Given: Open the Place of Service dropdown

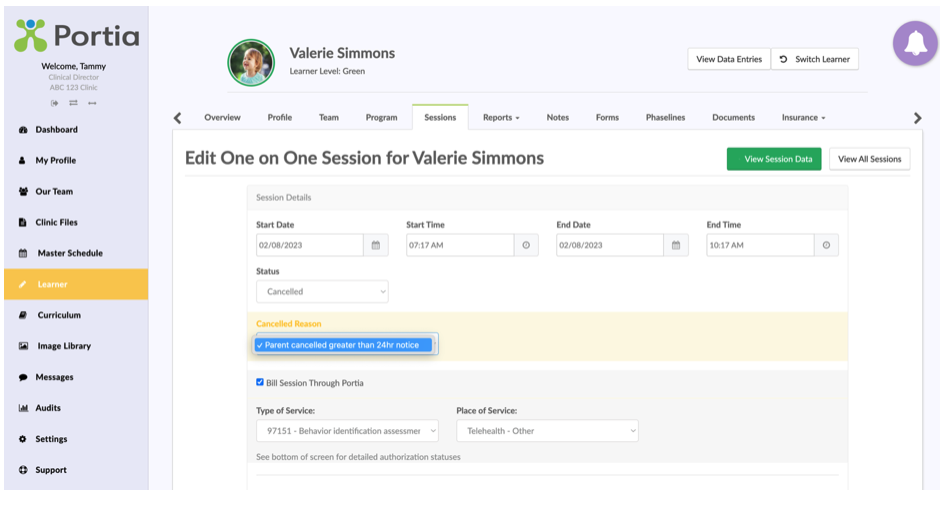Looking at the screenshot, I should tap(547, 431).
